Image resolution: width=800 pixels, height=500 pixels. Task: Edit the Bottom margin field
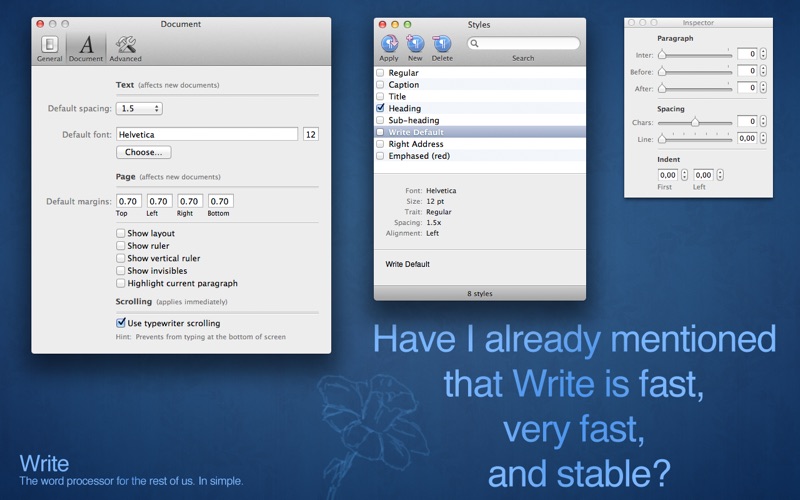220,201
